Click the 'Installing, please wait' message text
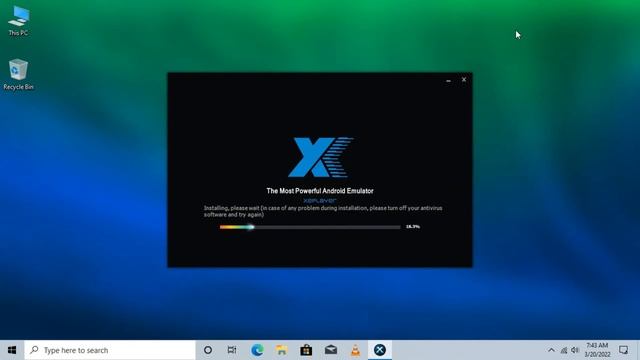Viewport: 640px width, 360px height. pyautogui.click(x=323, y=211)
